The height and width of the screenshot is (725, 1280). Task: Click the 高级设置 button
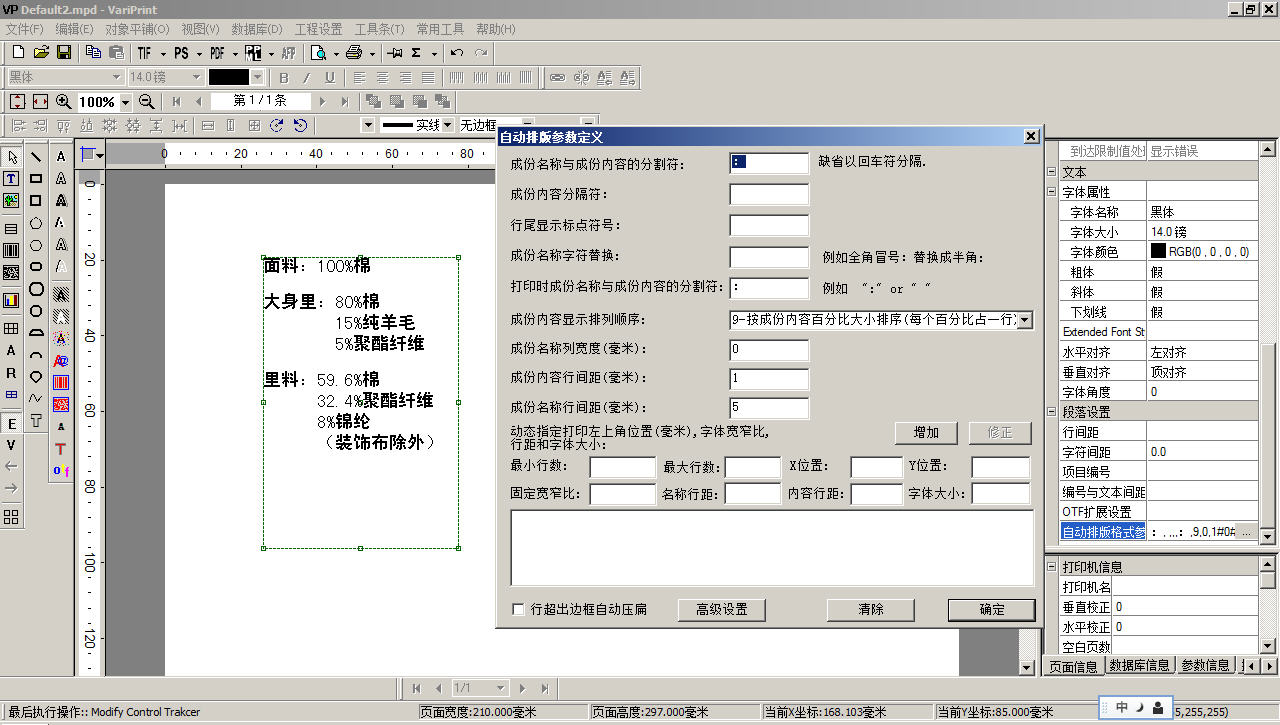pos(722,609)
